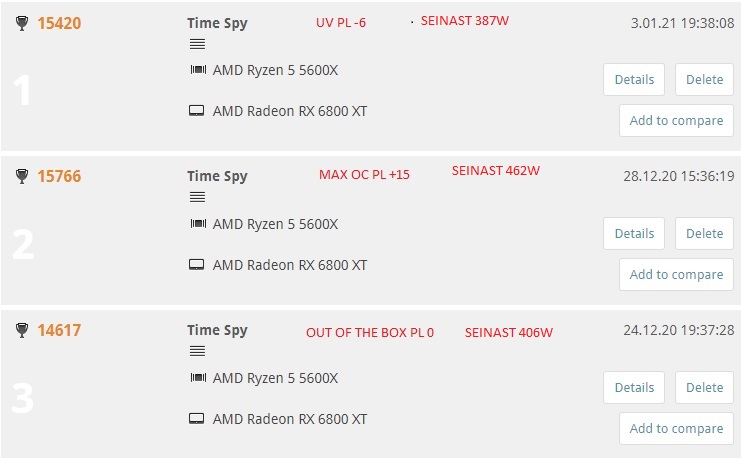Click the trophy icon beside score 15420
This screenshot has width=741, height=459.
[22, 23]
